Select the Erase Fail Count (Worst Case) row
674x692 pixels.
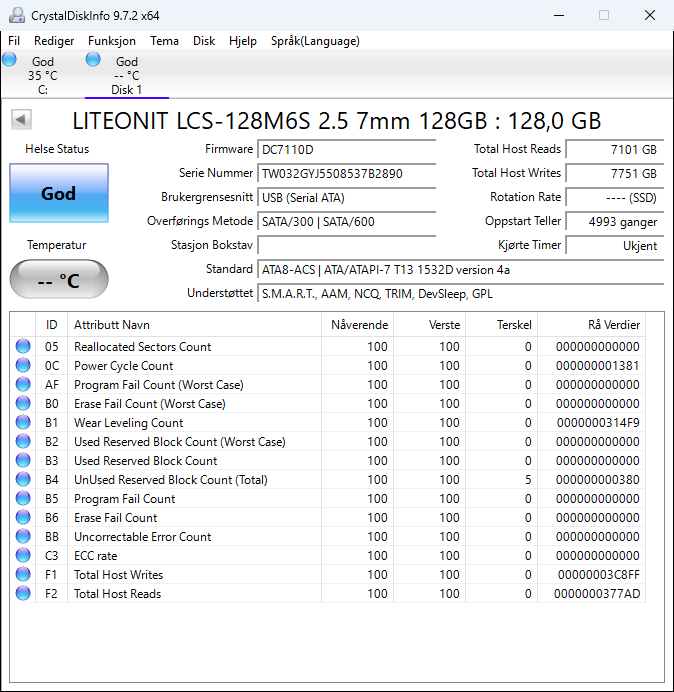tap(328, 403)
